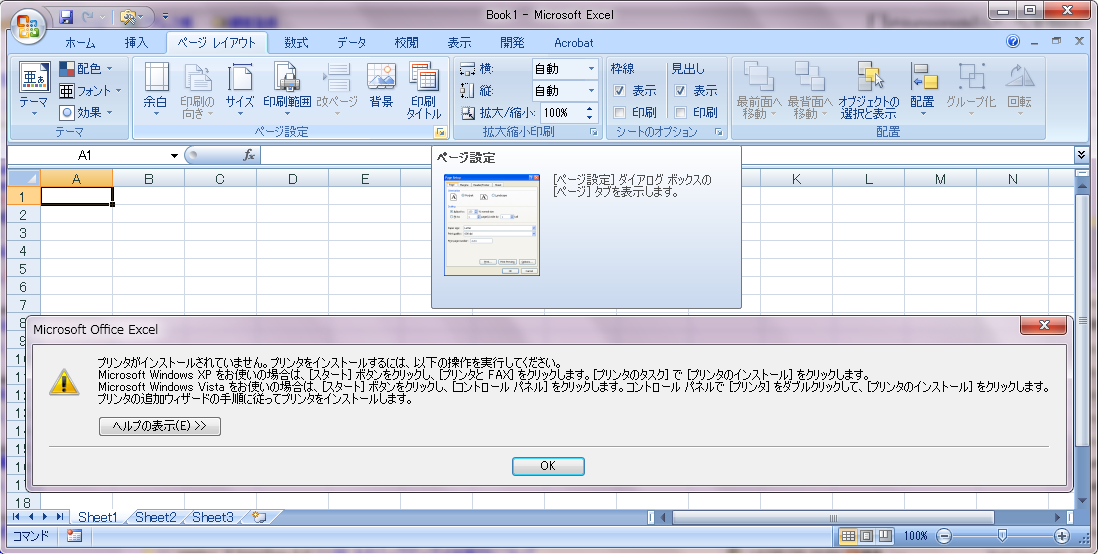This screenshot has height=554, width=1098.
Task: Switch to Page Layout view icon
Action: [x=867, y=536]
